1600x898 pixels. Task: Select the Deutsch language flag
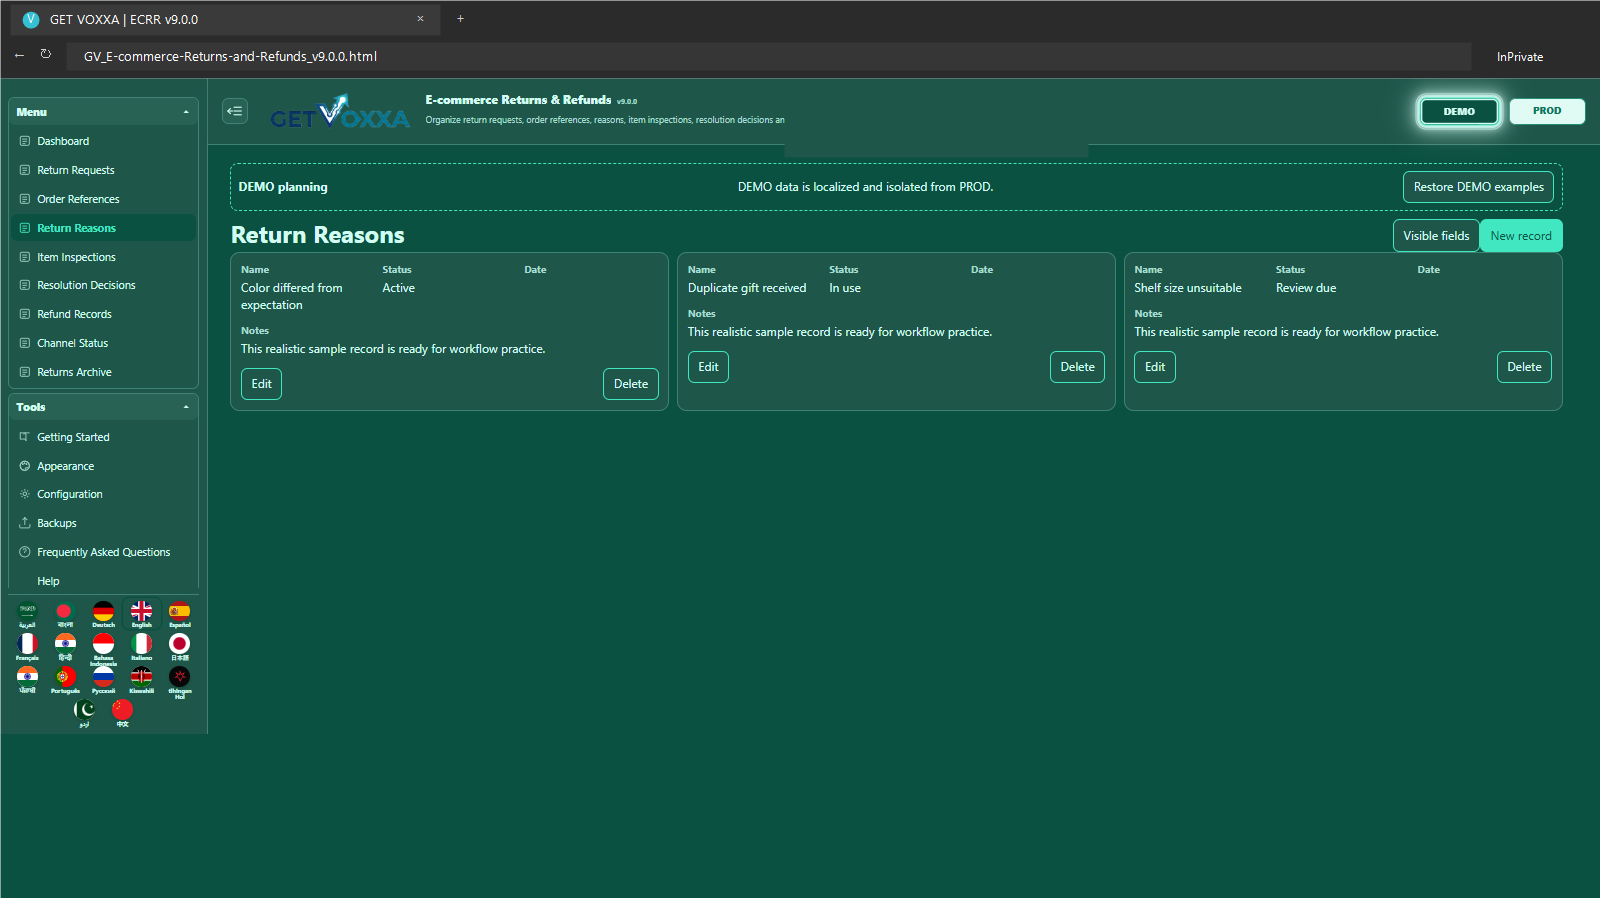(x=103, y=614)
